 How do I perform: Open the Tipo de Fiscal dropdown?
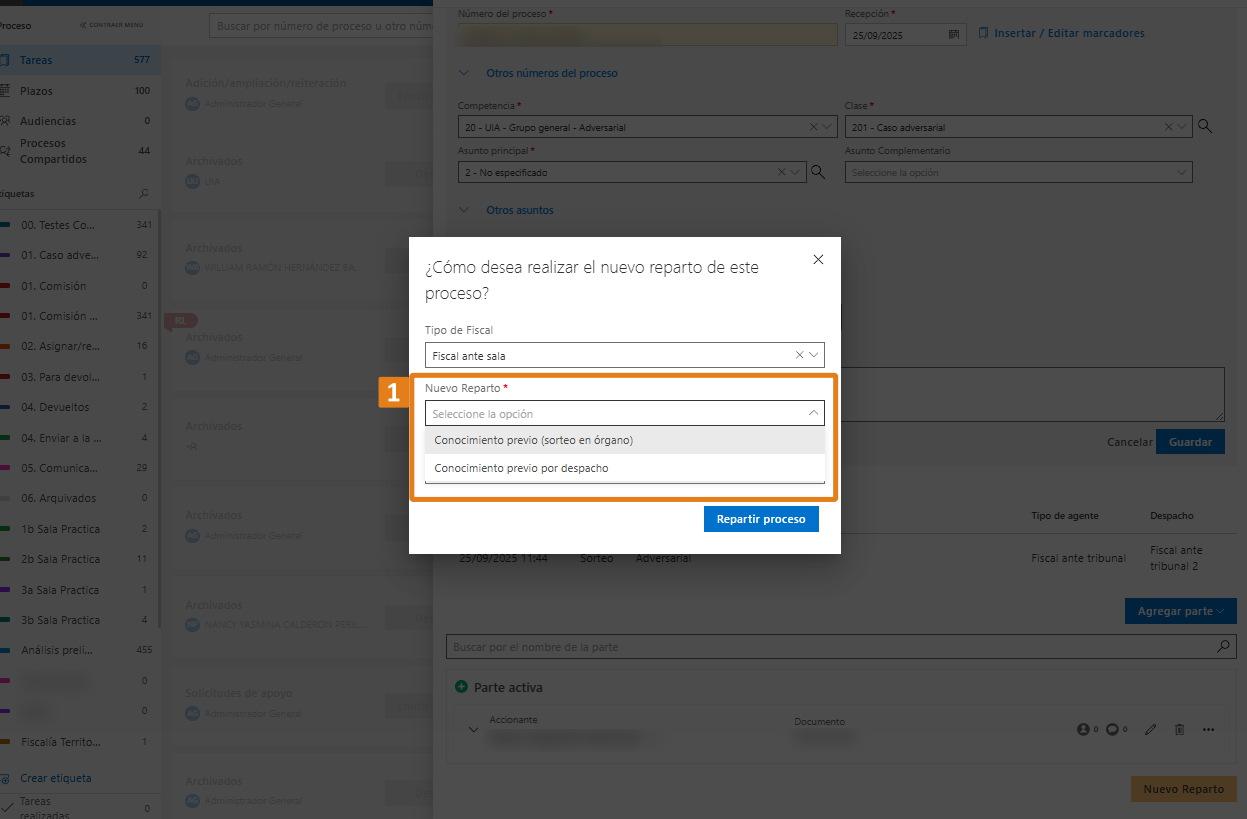pos(814,355)
